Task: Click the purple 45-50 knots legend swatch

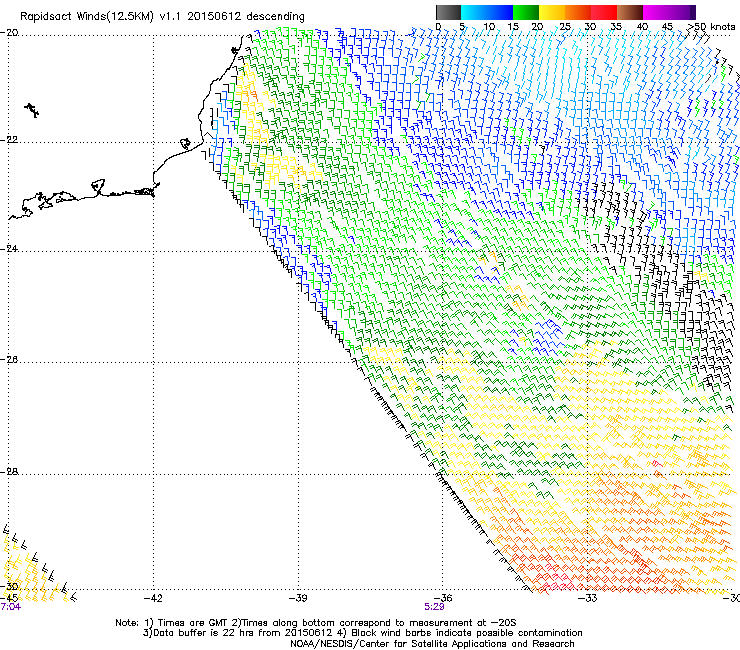Action: (682, 12)
